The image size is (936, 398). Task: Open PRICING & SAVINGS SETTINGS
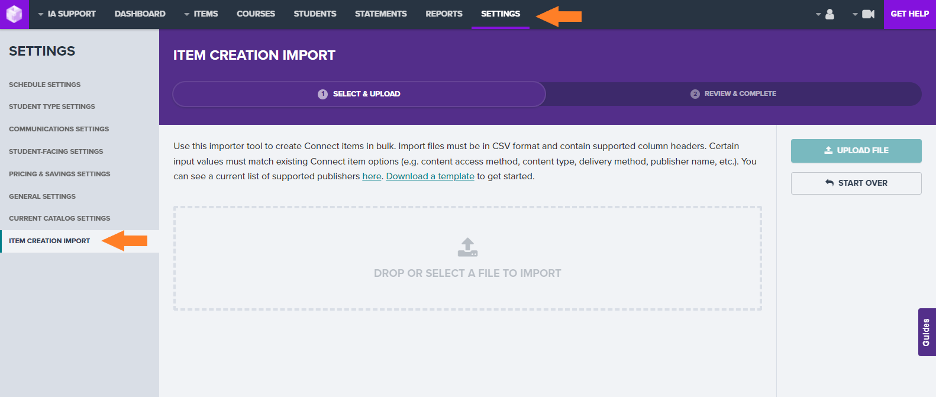[x=60, y=174]
